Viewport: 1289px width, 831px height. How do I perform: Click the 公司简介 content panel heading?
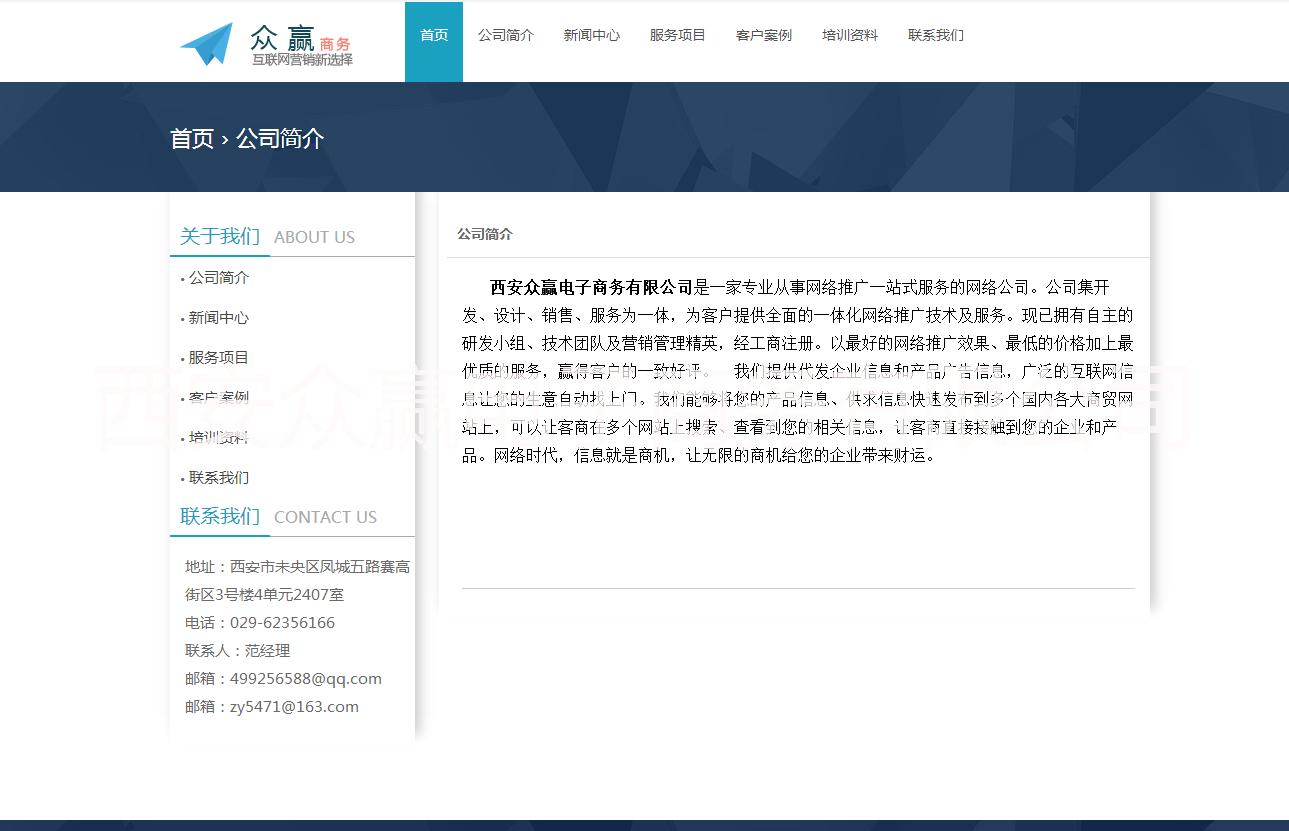(485, 234)
